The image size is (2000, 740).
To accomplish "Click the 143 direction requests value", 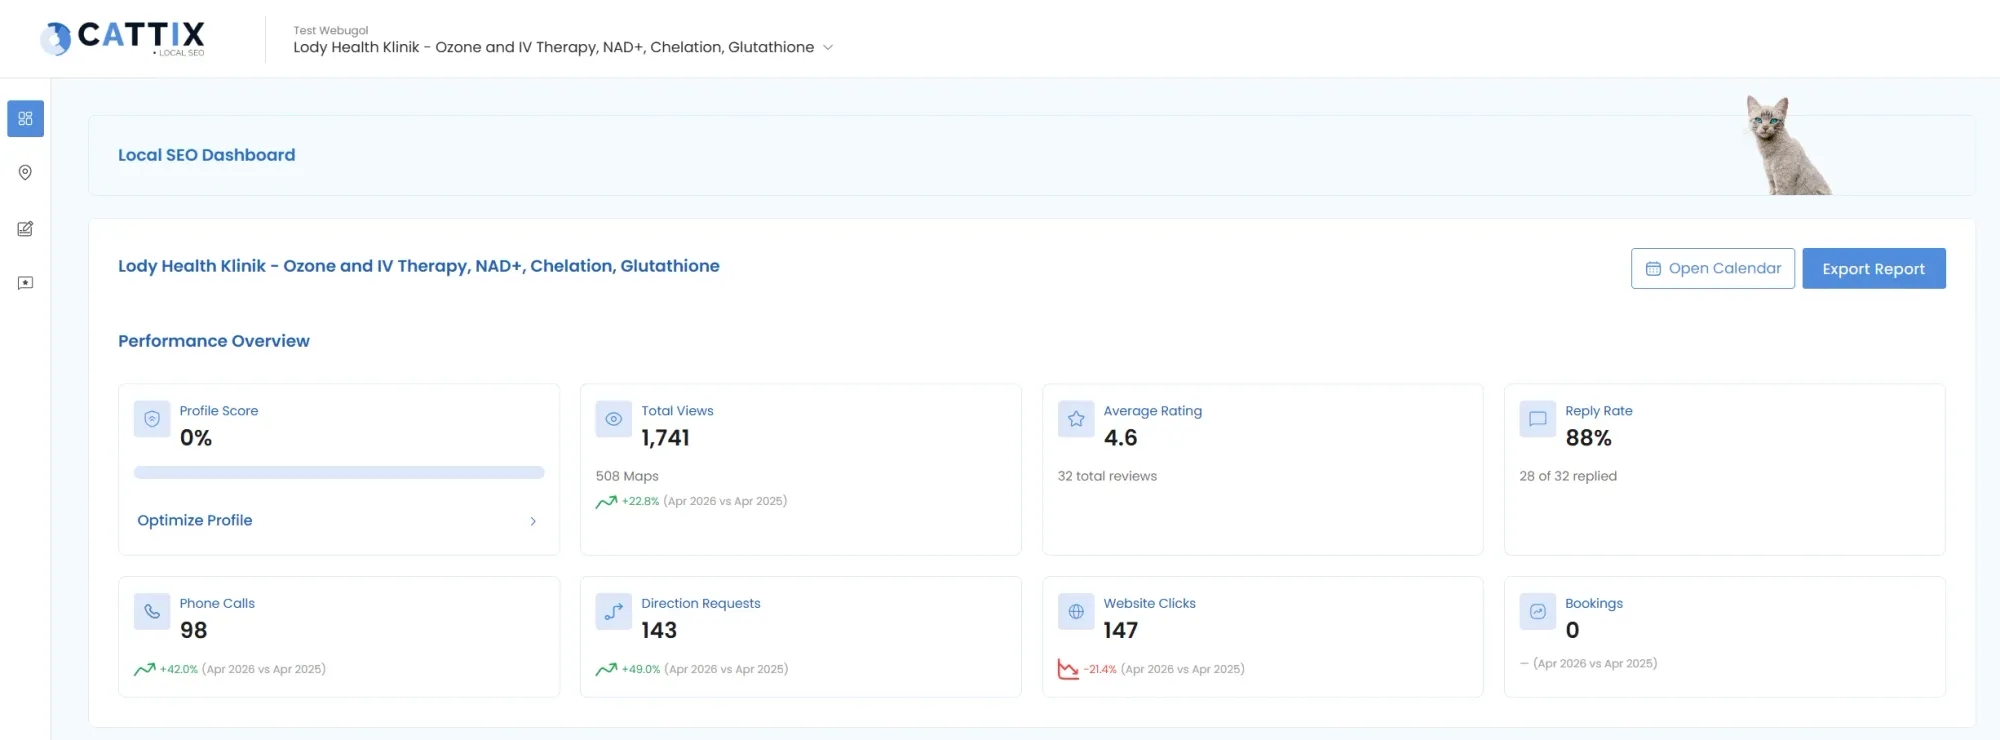I will click(x=659, y=630).
